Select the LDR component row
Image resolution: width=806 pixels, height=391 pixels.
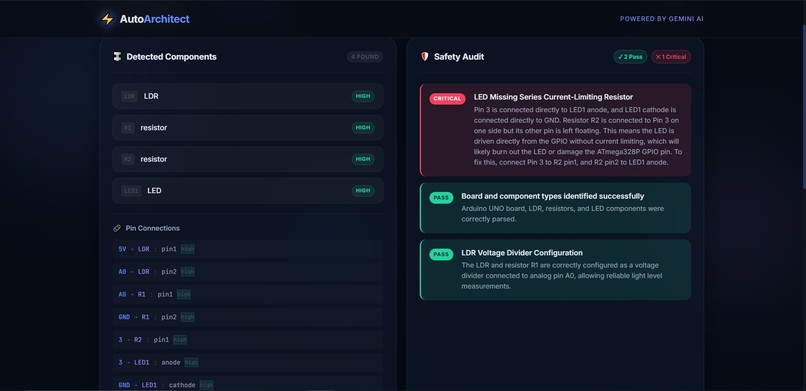pyautogui.click(x=248, y=96)
